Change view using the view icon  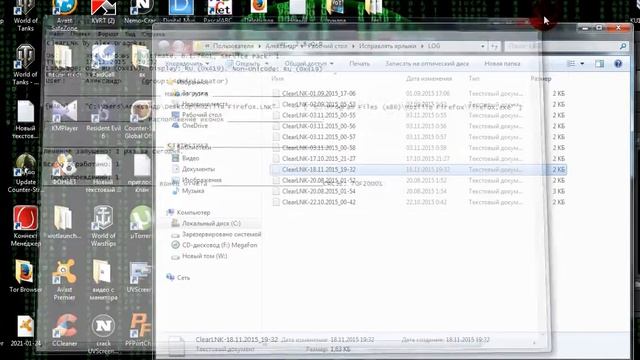[571, 64]
